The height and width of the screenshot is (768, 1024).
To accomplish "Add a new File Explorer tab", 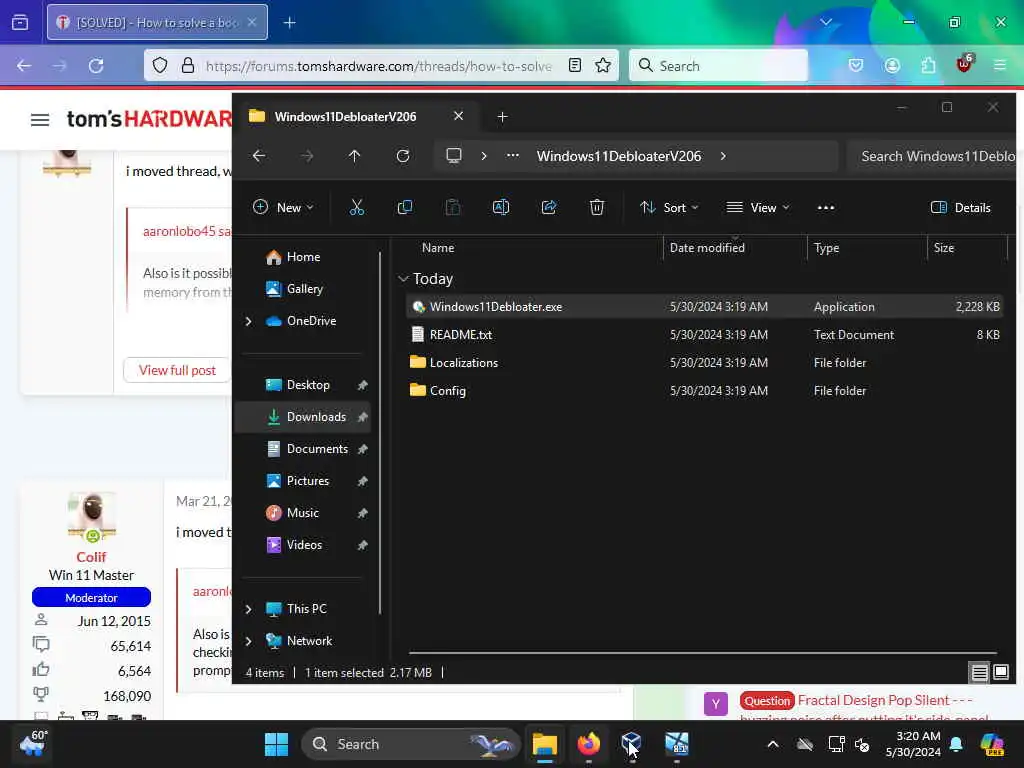I will (502, 117).
